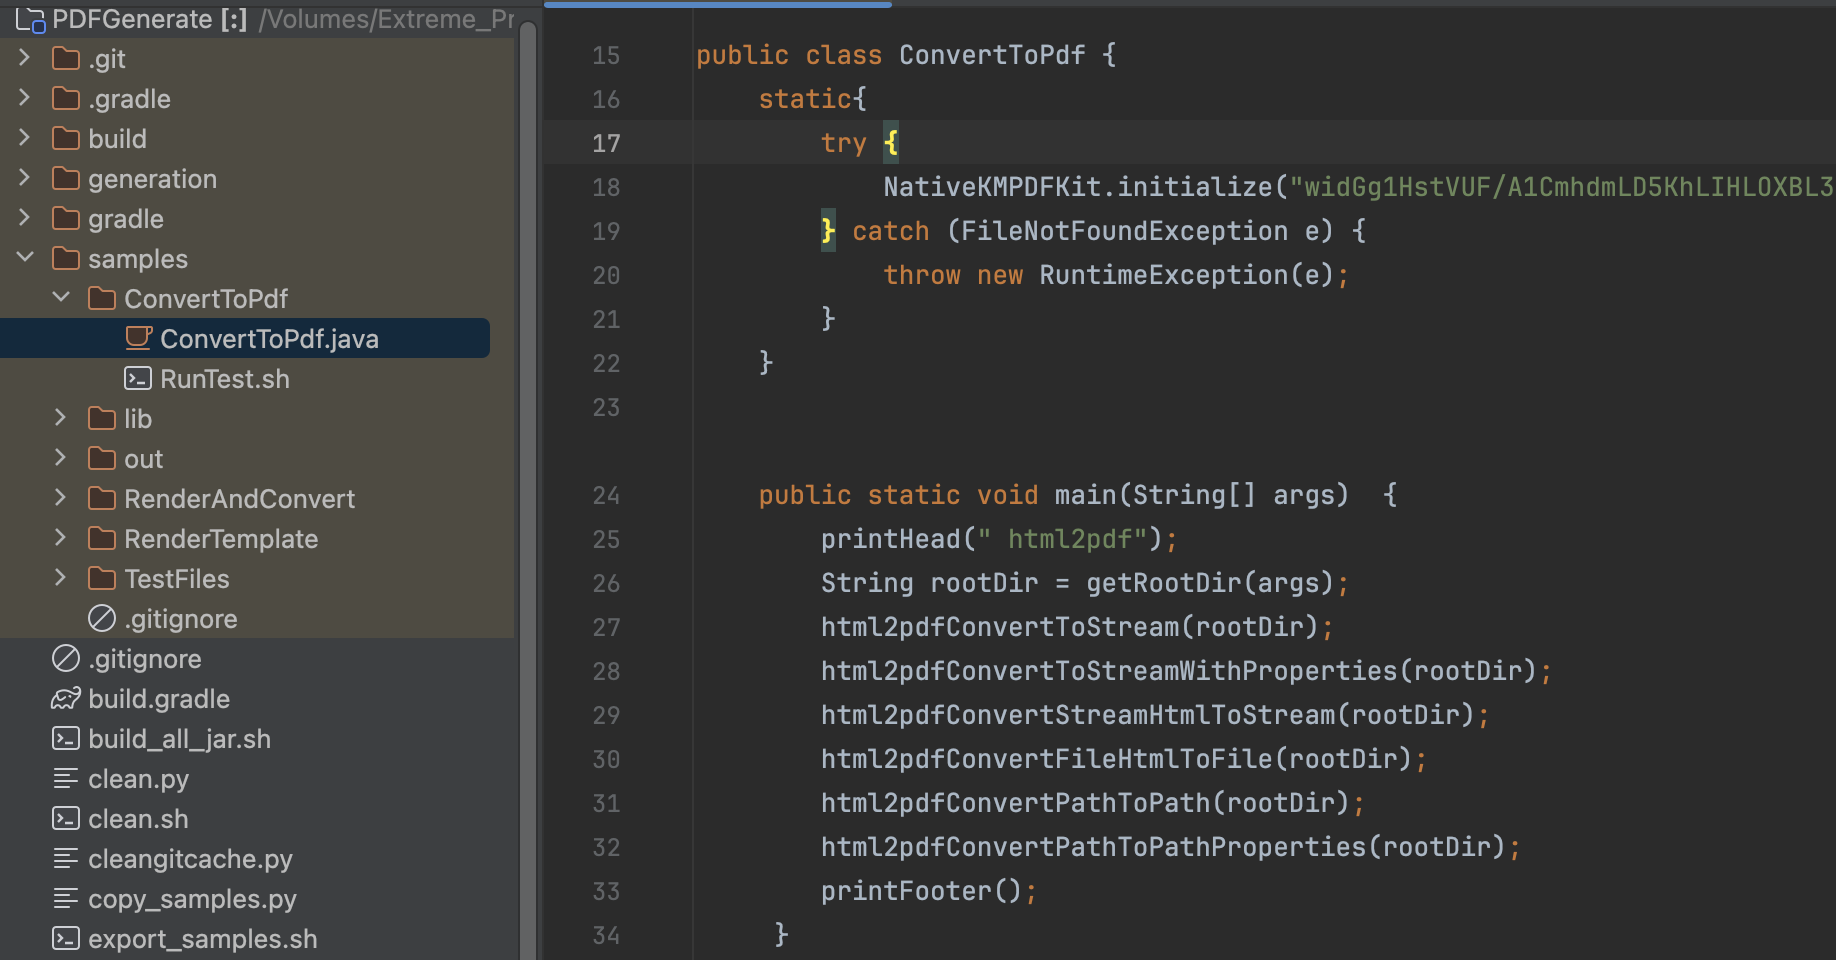1836x960 pixels.
Task: Collapse the ConvertToPdf folder
Action: pos(60,298)
